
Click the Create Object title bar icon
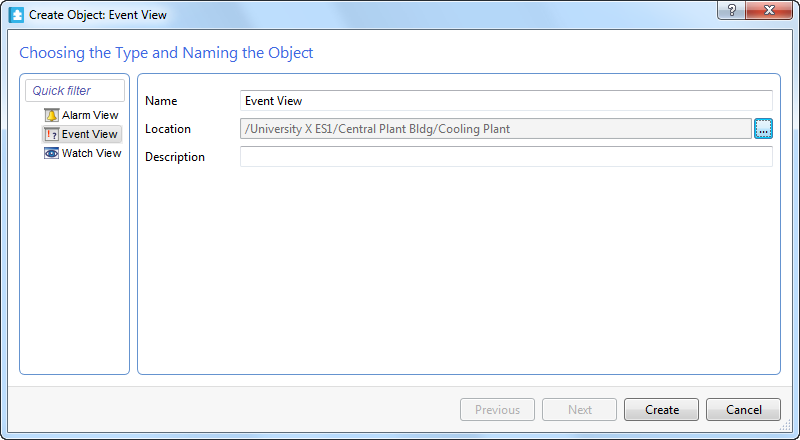pos(16,16)
